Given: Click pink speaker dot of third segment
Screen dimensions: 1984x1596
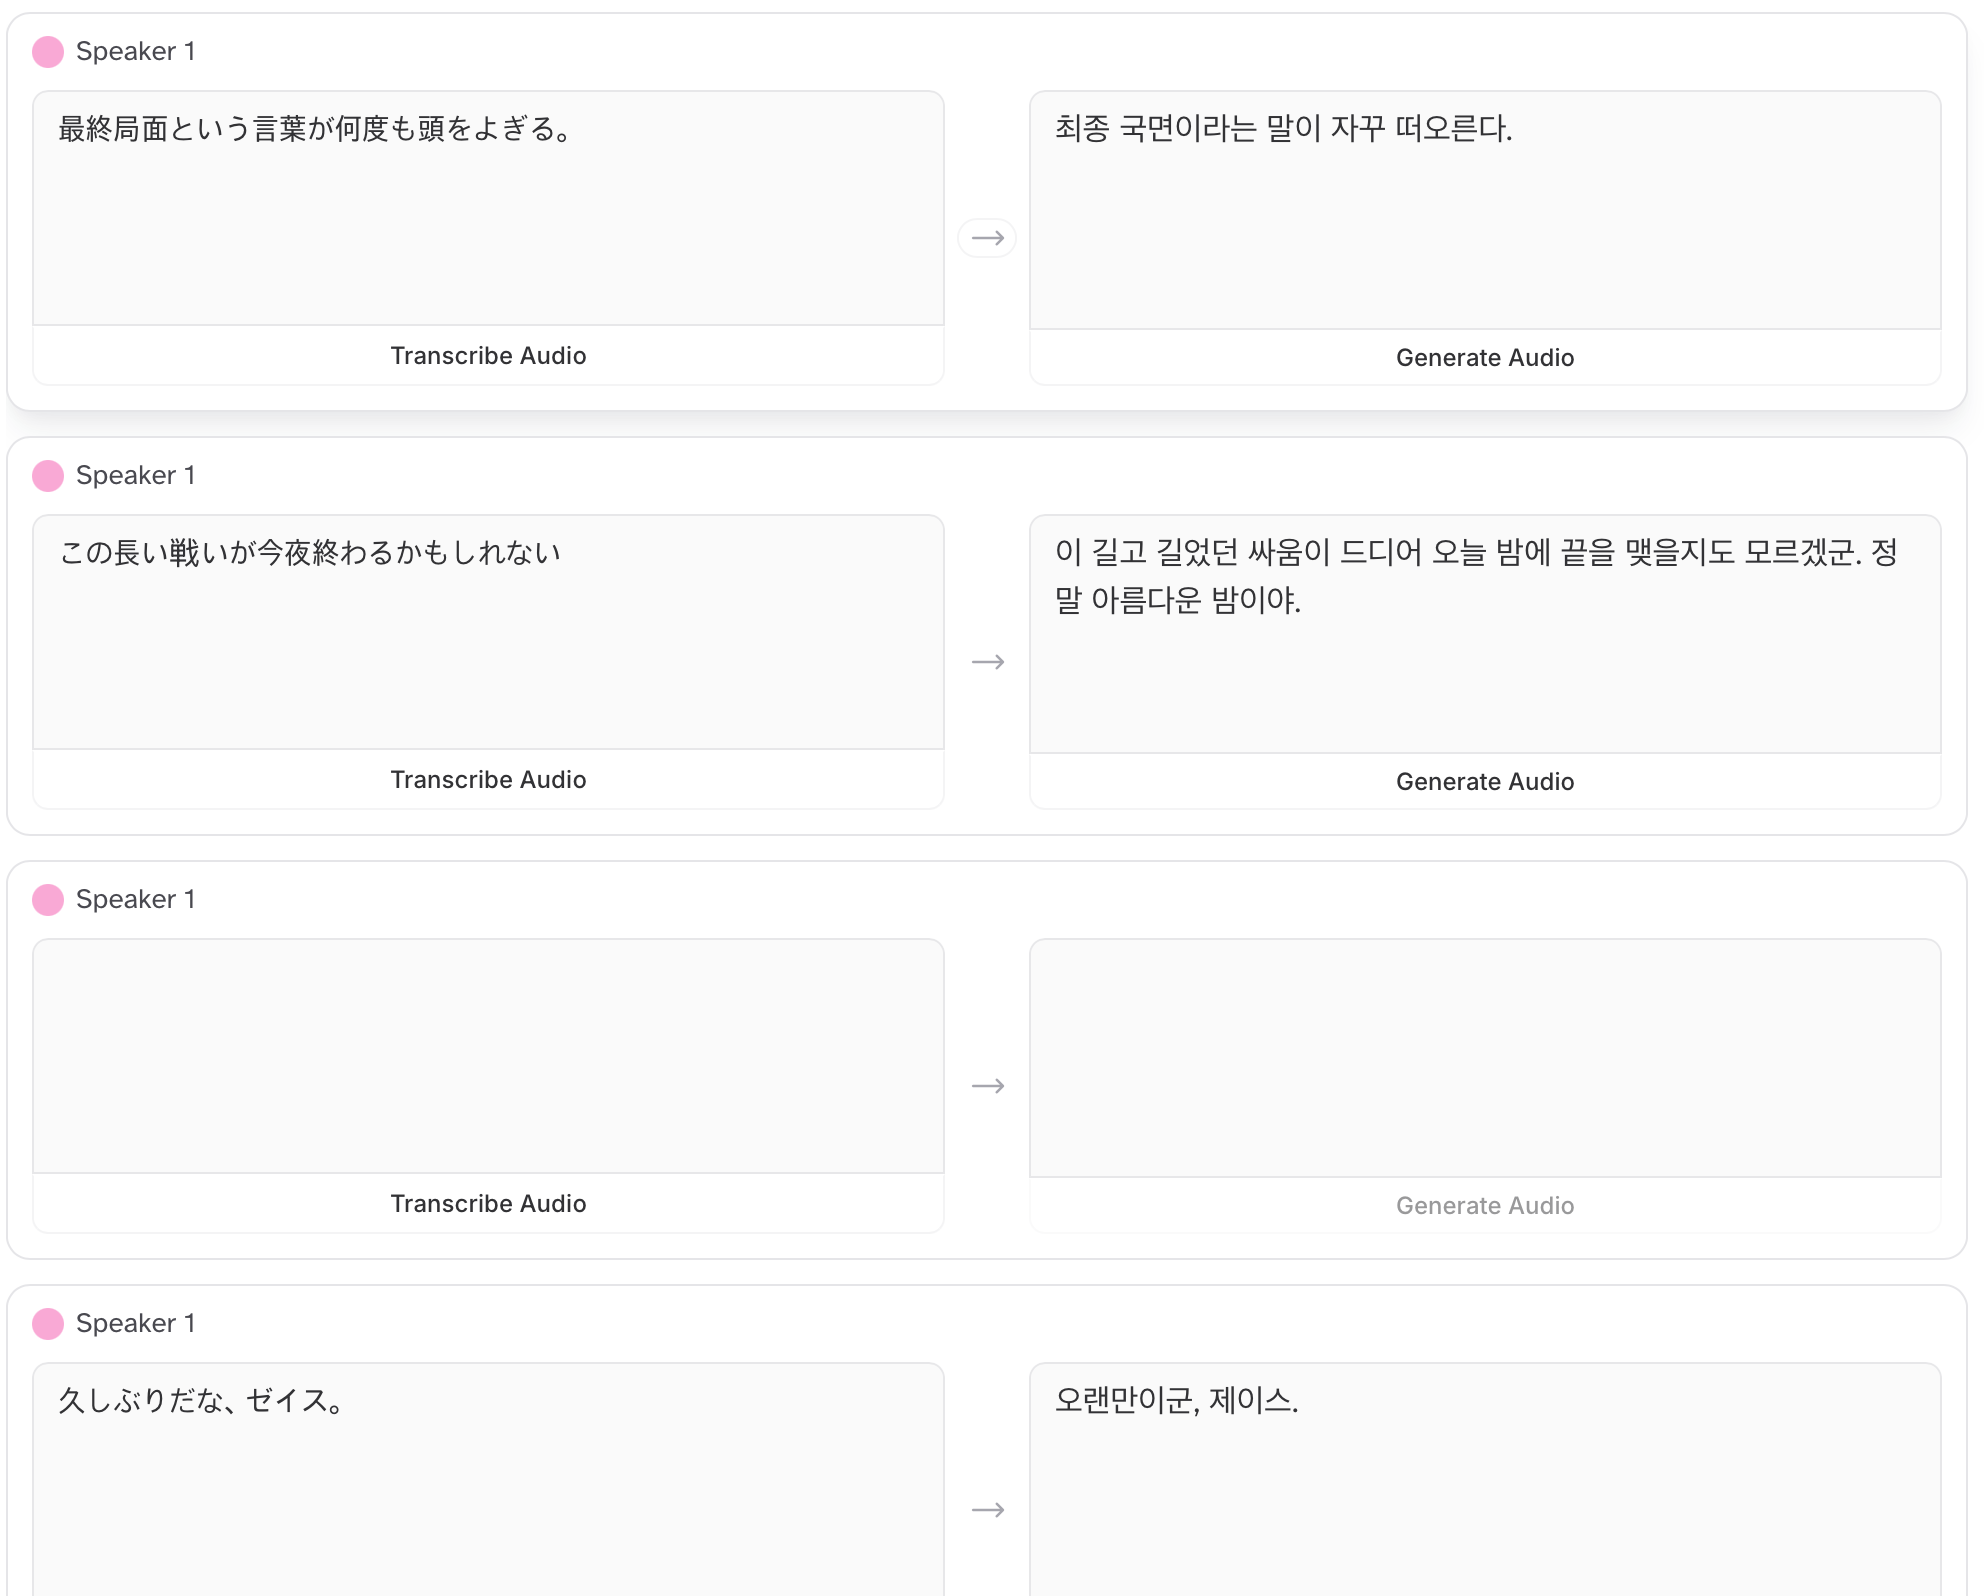Looking at the screenshot, I should 48,900.
